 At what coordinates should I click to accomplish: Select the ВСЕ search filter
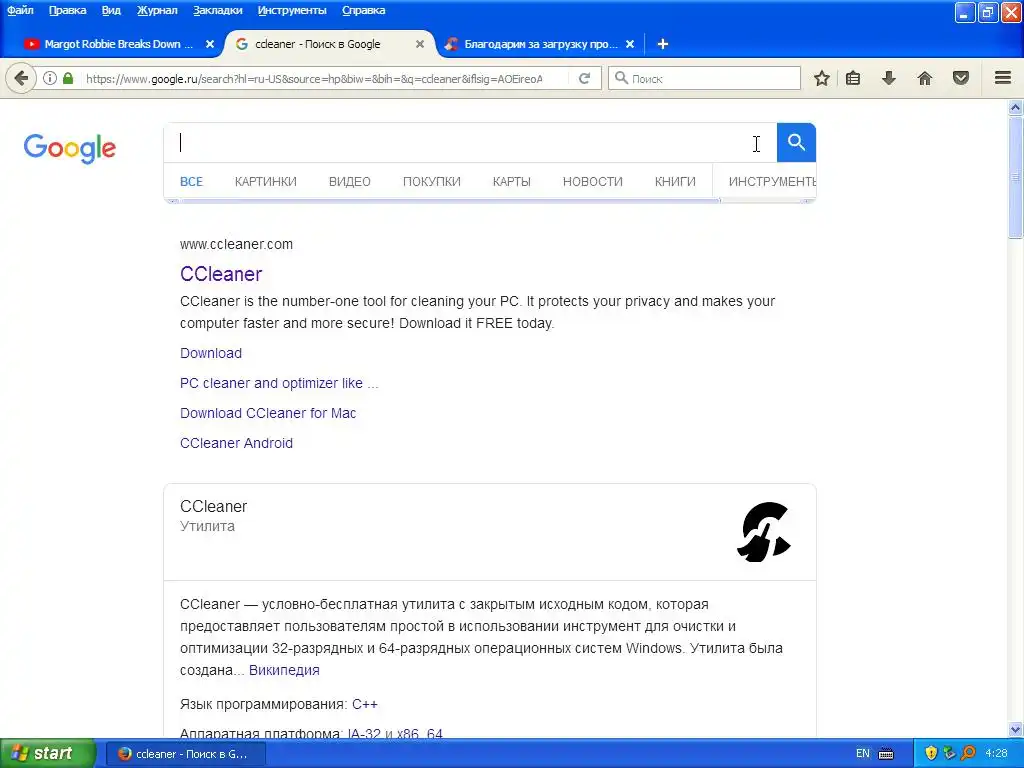(191, 182)
